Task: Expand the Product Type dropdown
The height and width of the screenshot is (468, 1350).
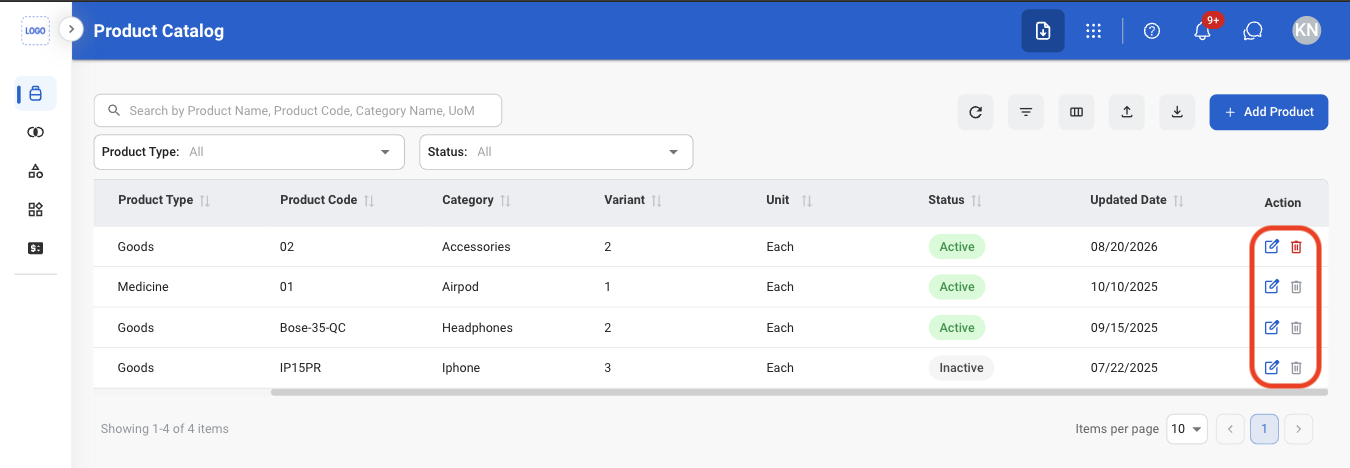Action: (249, 152)
